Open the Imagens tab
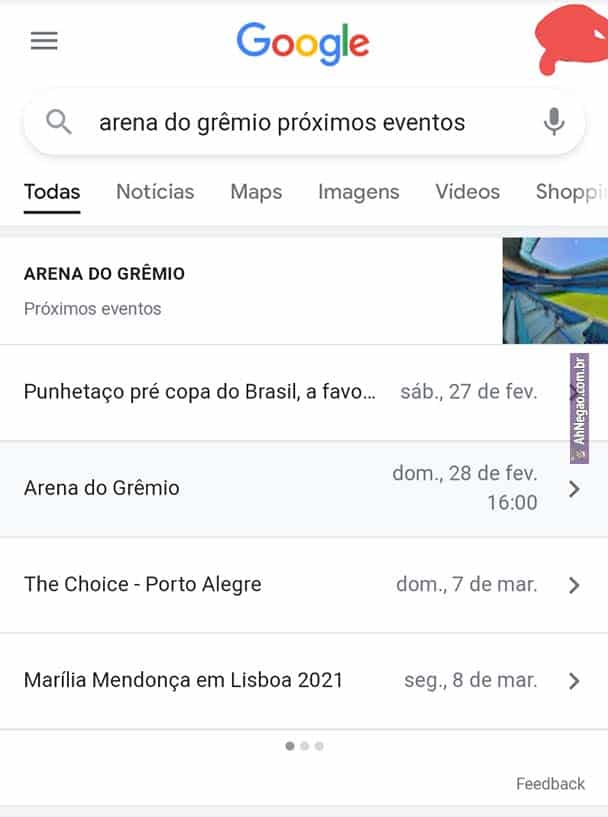The height and width of the screenshot is (817, 608). click(358, 191)
